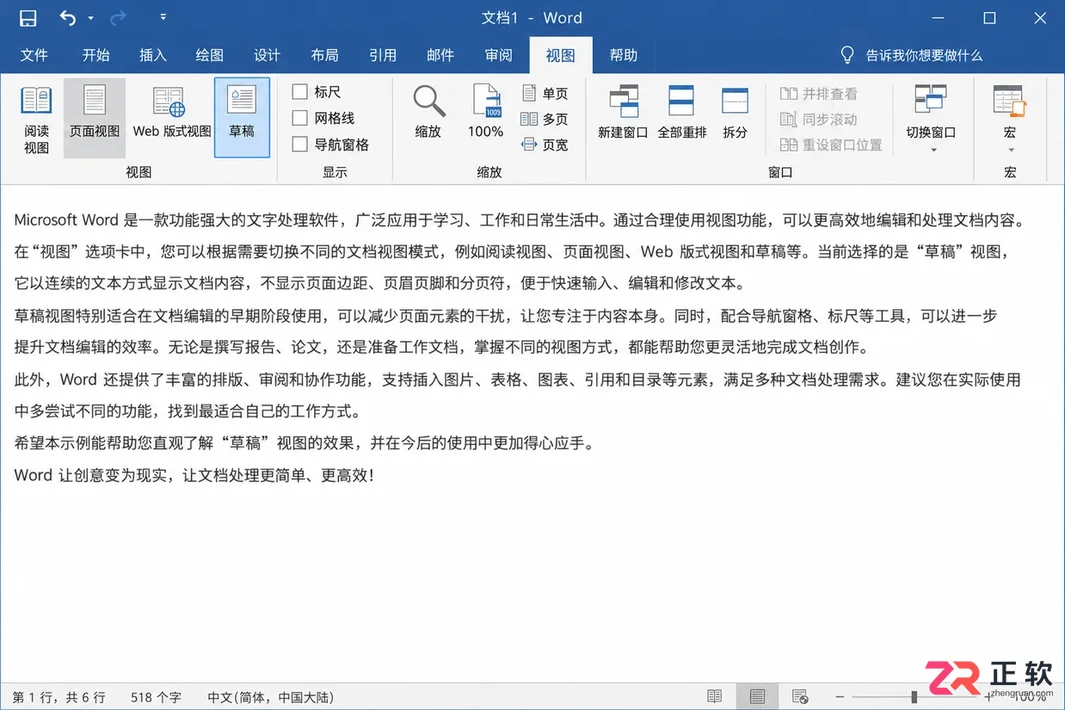
Task: Click the language indicator 中文(简体，中国大陆)
Action: coord(270,697)
